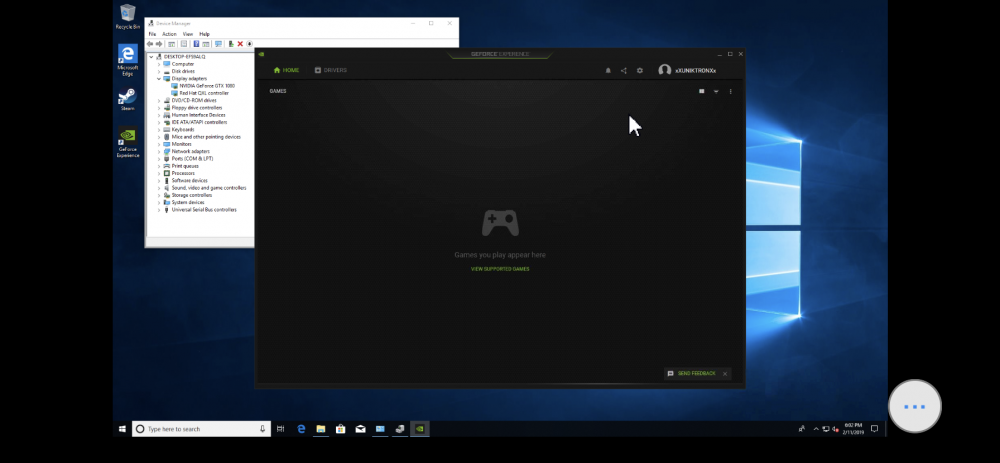Select Ports (COM & LPT) item
1000x463 pixels.
click(x=192, y=159)
